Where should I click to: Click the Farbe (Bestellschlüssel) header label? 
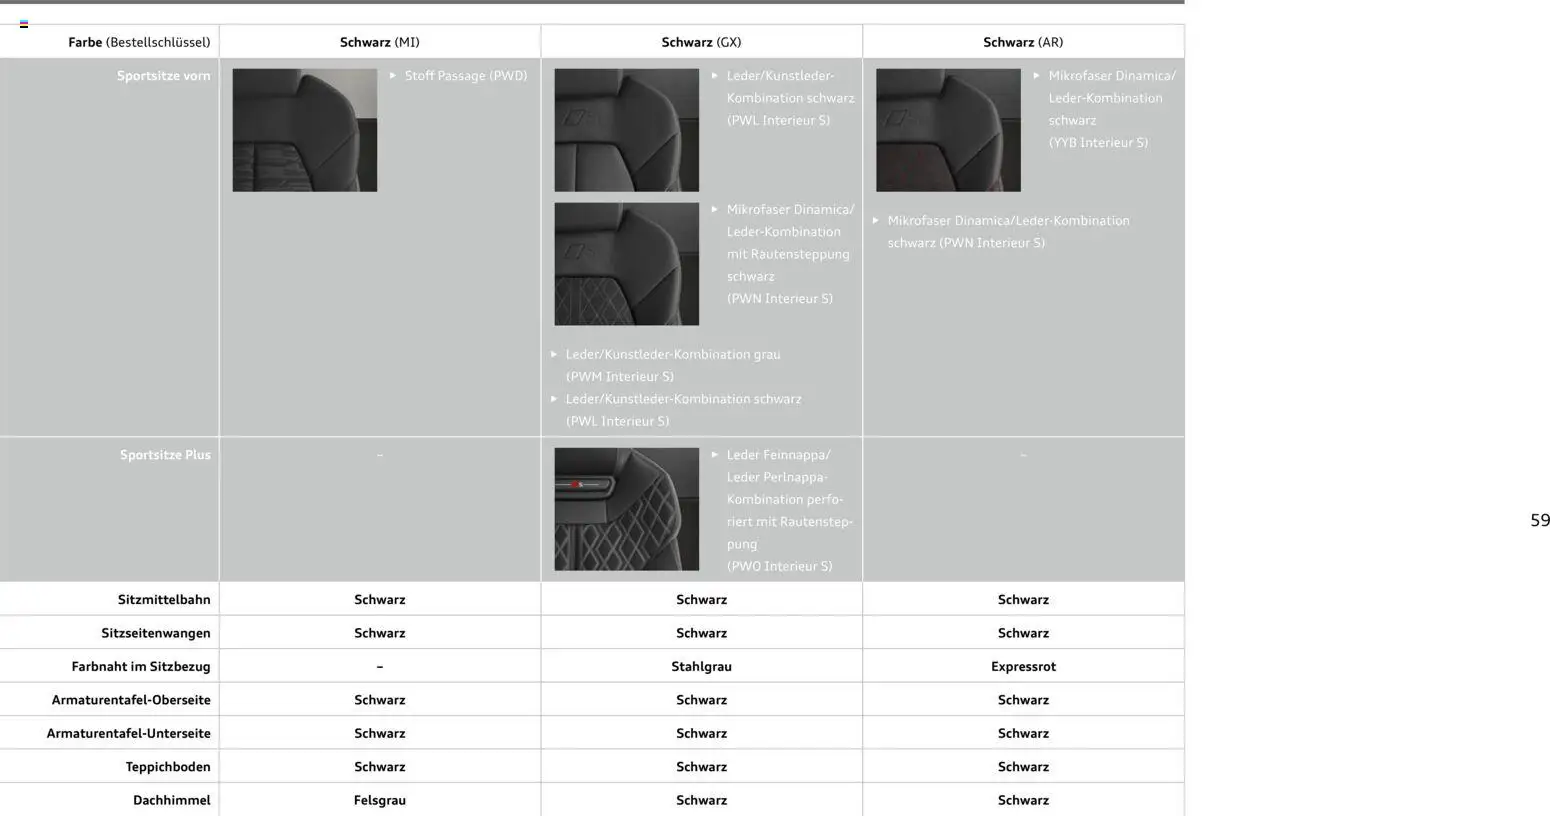(x=139, y=42)
